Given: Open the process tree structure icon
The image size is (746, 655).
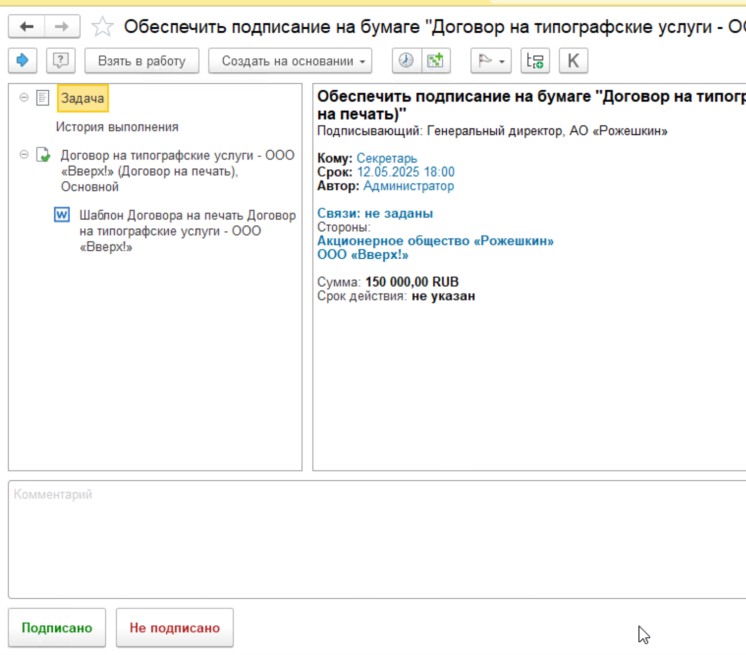Looking at the screenshot, I should click(x=536, y=61).
